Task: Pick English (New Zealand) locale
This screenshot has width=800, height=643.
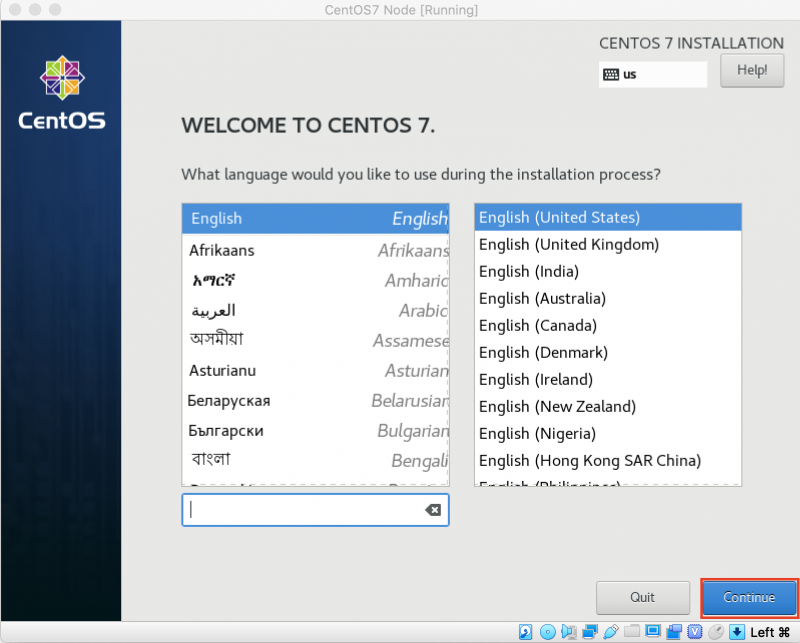Action: 608,407
